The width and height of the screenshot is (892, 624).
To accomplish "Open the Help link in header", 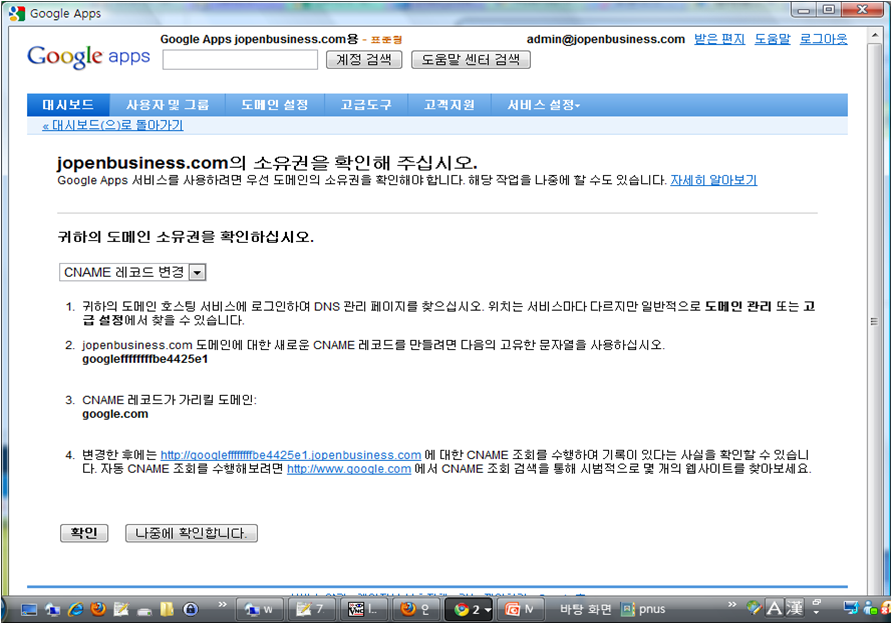I will [773, 39].
